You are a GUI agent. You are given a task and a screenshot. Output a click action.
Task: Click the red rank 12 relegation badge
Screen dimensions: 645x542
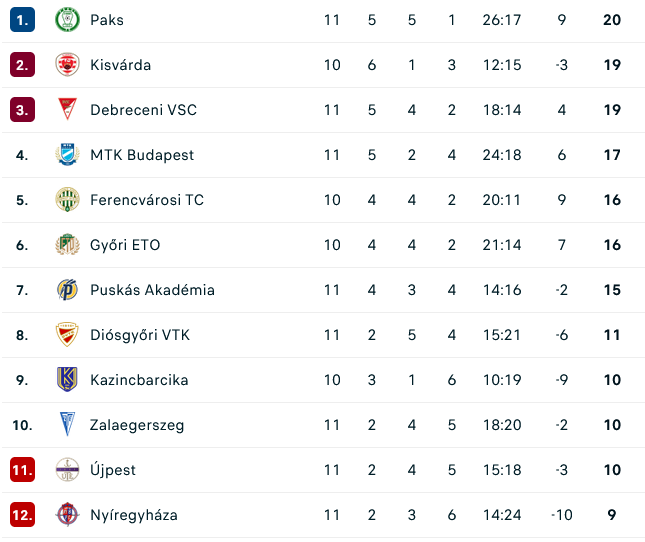click(x=23, y=515)
